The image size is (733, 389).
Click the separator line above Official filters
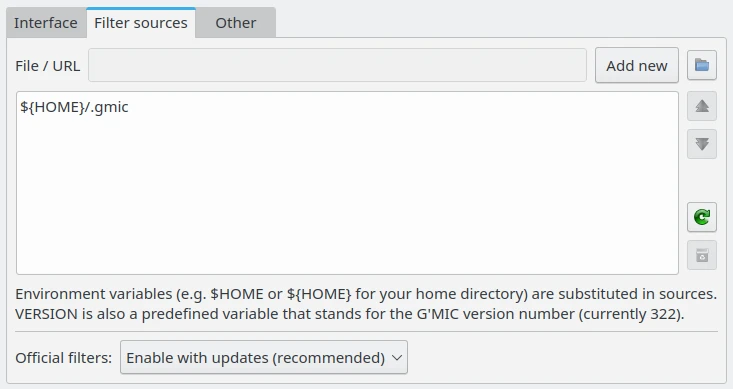tap(366, 331)
